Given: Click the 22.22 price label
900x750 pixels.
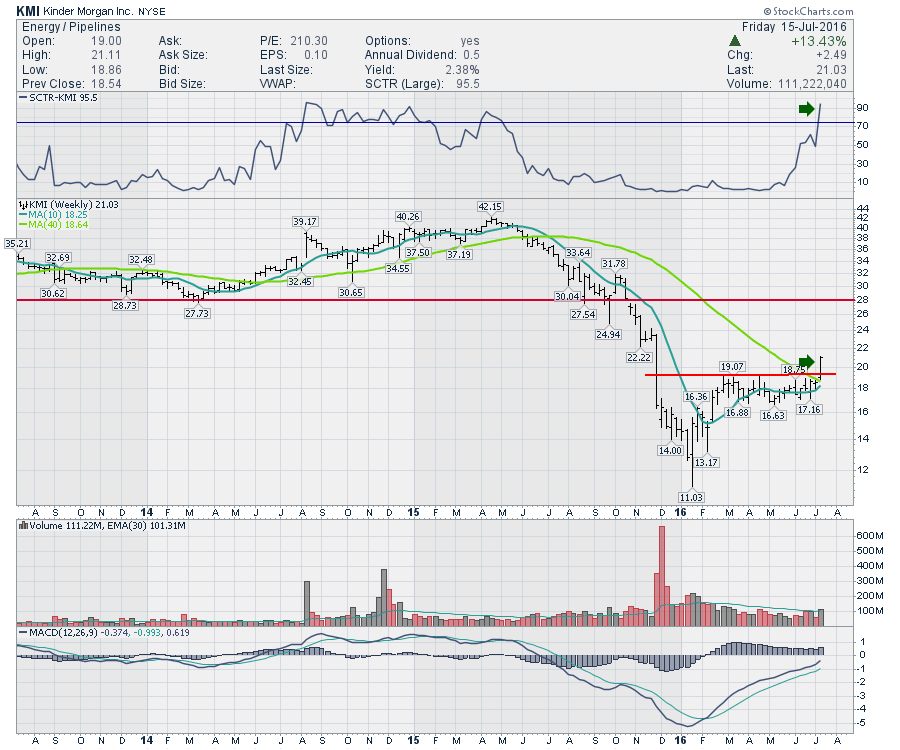Looking at the screenshot, I should (639, 357).
